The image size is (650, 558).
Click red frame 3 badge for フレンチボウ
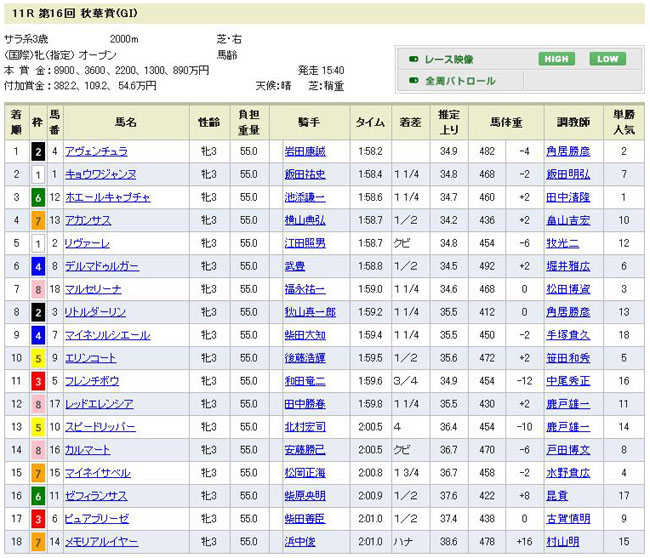[x=36, y=381]
